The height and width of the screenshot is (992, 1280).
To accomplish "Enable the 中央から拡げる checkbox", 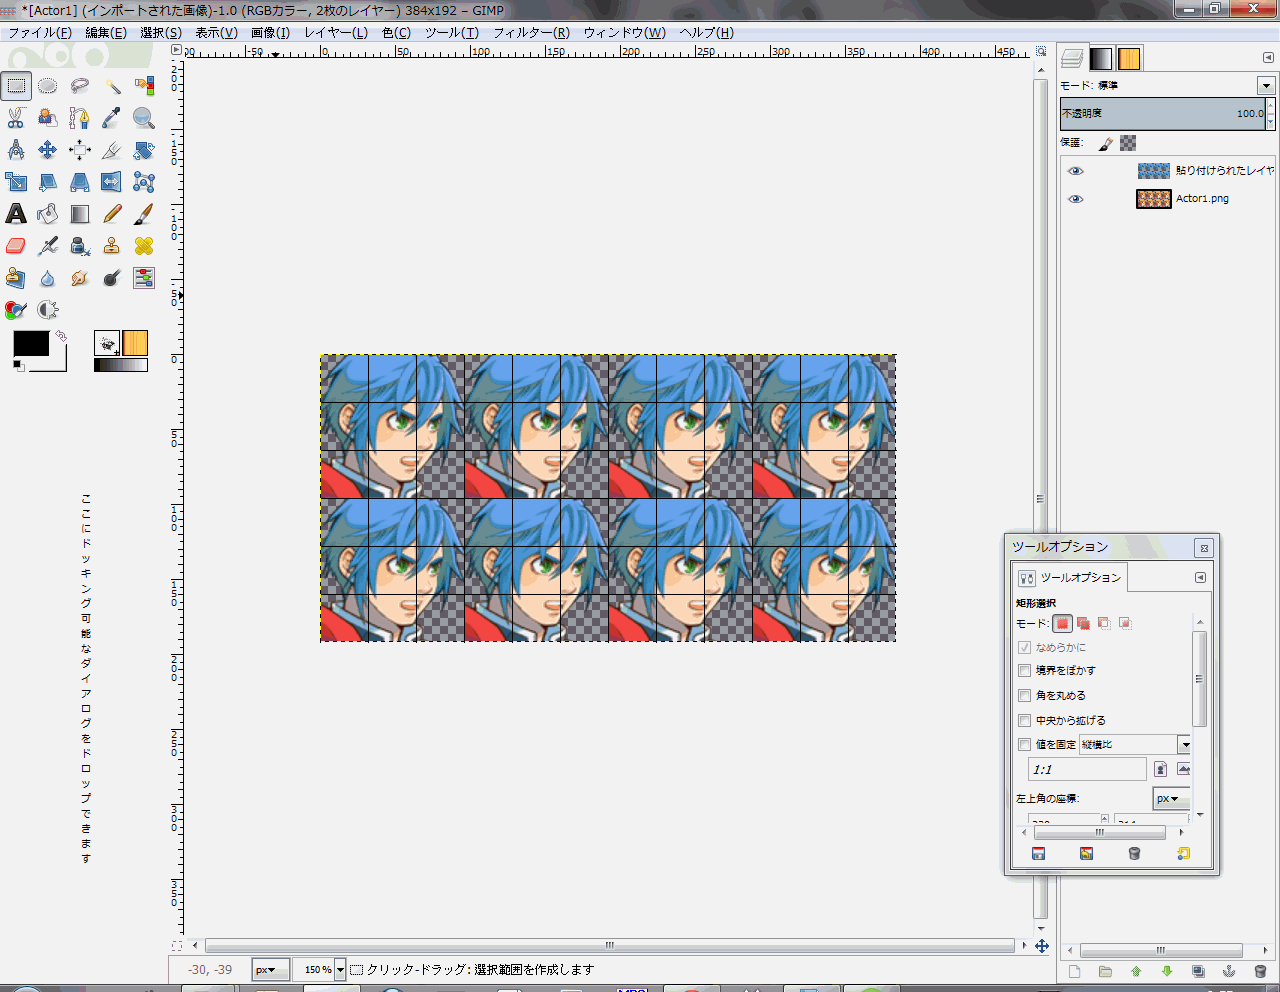I will [1024, 721].
